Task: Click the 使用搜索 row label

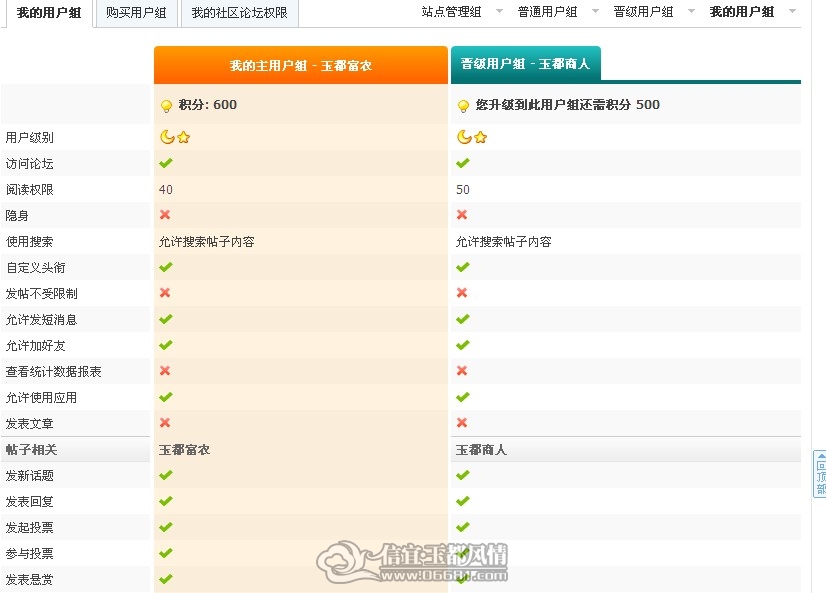Action: coord(30,242)
